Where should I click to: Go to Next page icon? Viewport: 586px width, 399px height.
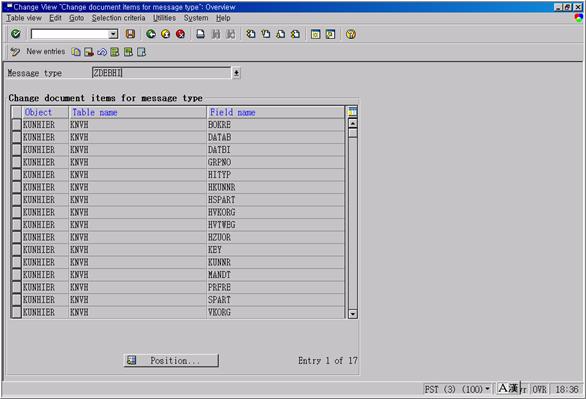click(x=280, y=34)
